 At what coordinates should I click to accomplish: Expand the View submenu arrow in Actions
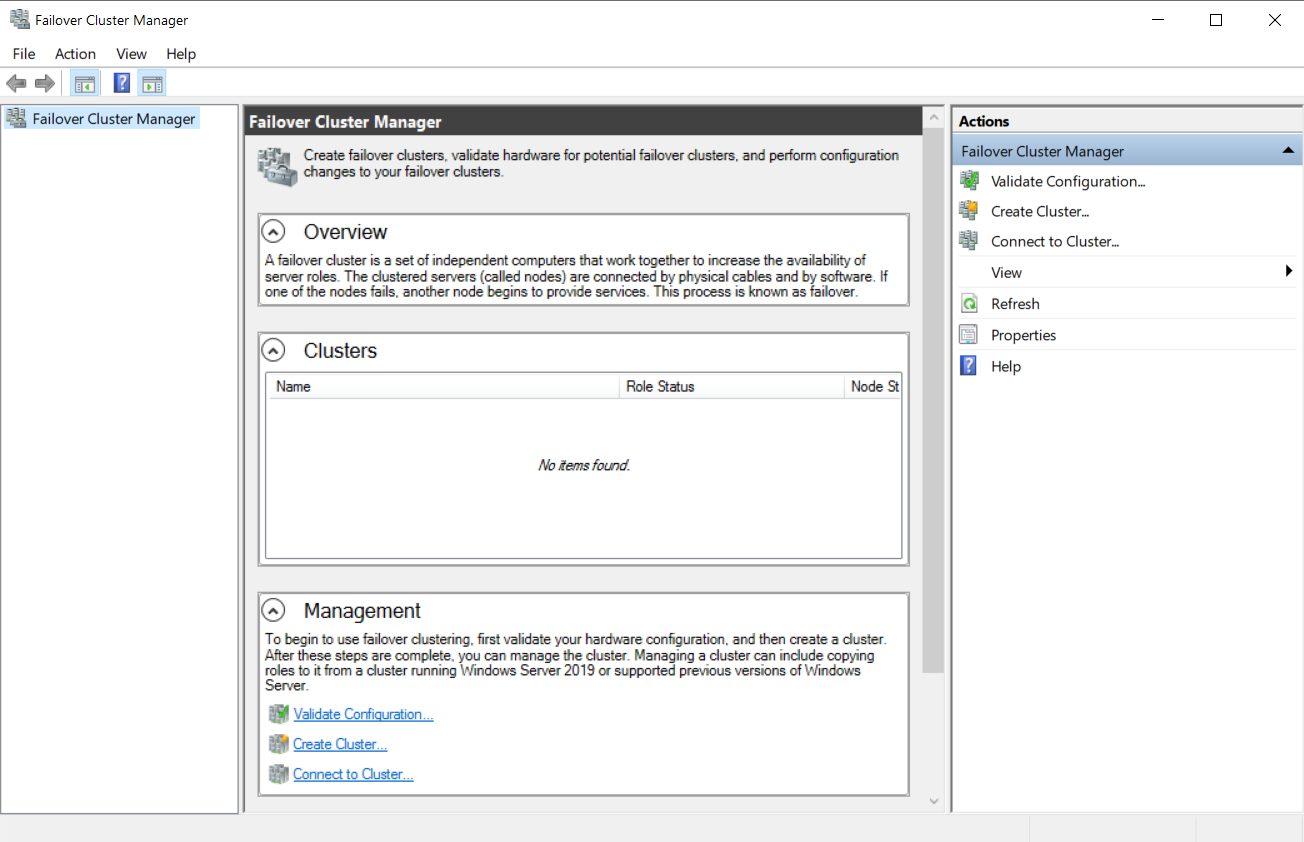(x=1289, y=272)
